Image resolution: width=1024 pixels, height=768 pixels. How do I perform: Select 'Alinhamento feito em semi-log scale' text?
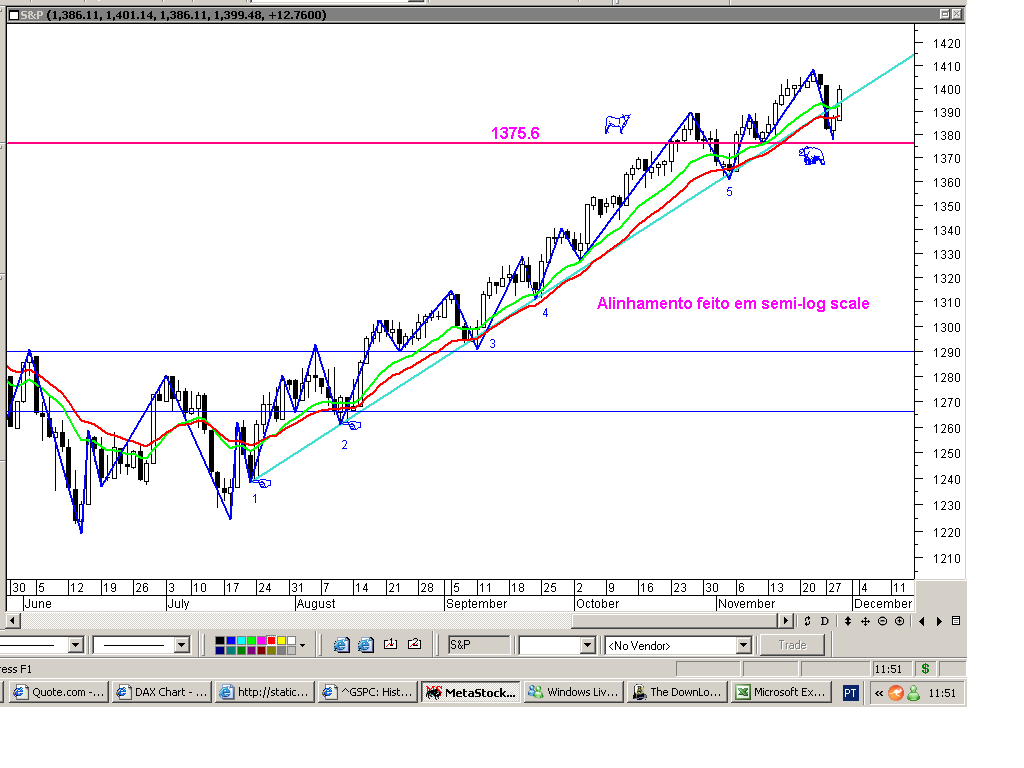coord(733,304)
